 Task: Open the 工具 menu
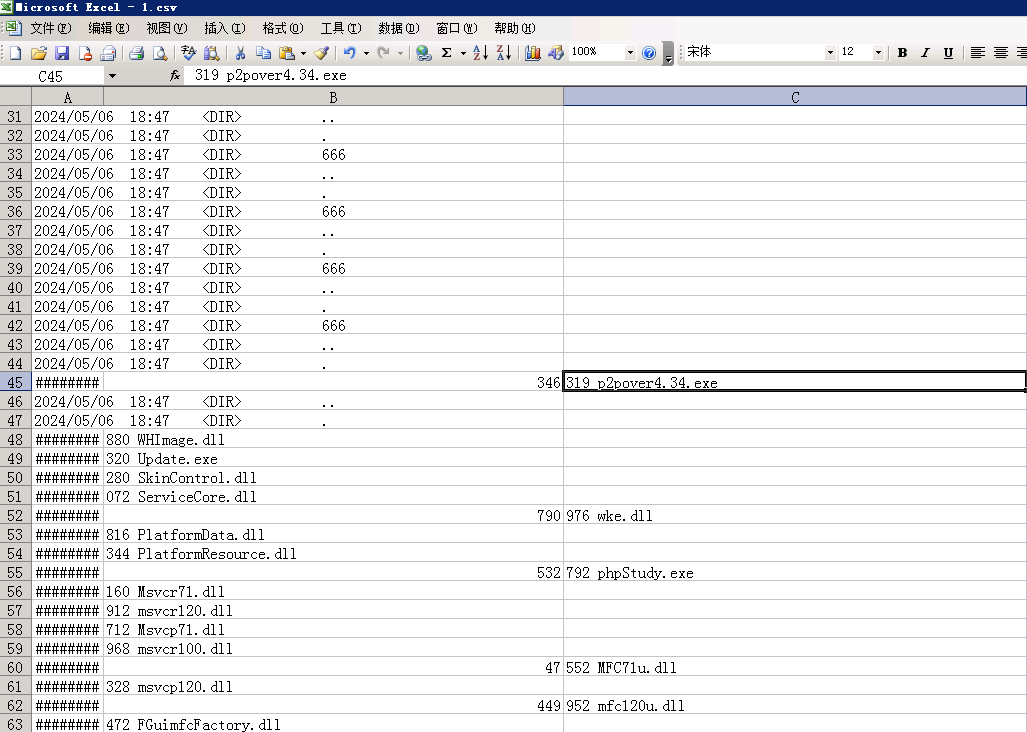341,28
